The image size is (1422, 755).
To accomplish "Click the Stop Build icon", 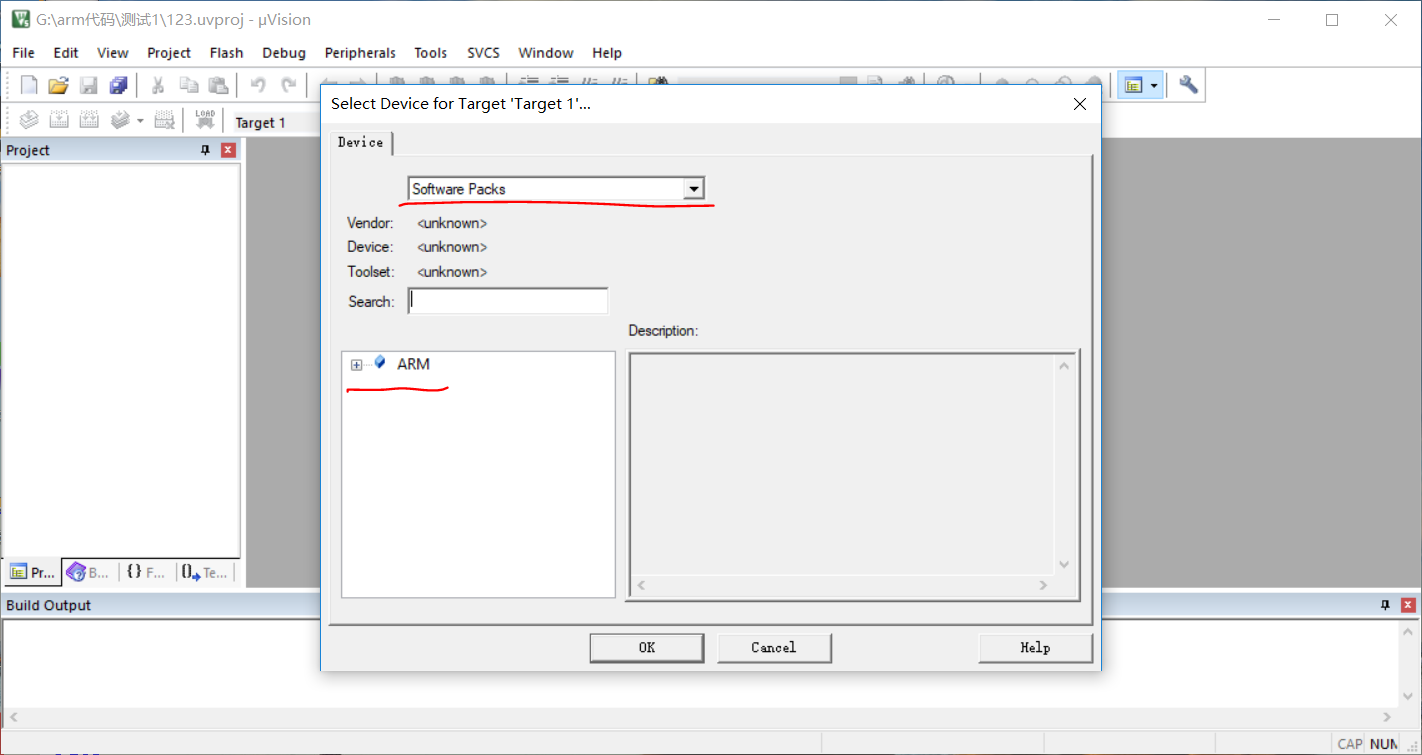I will (165, 121).
